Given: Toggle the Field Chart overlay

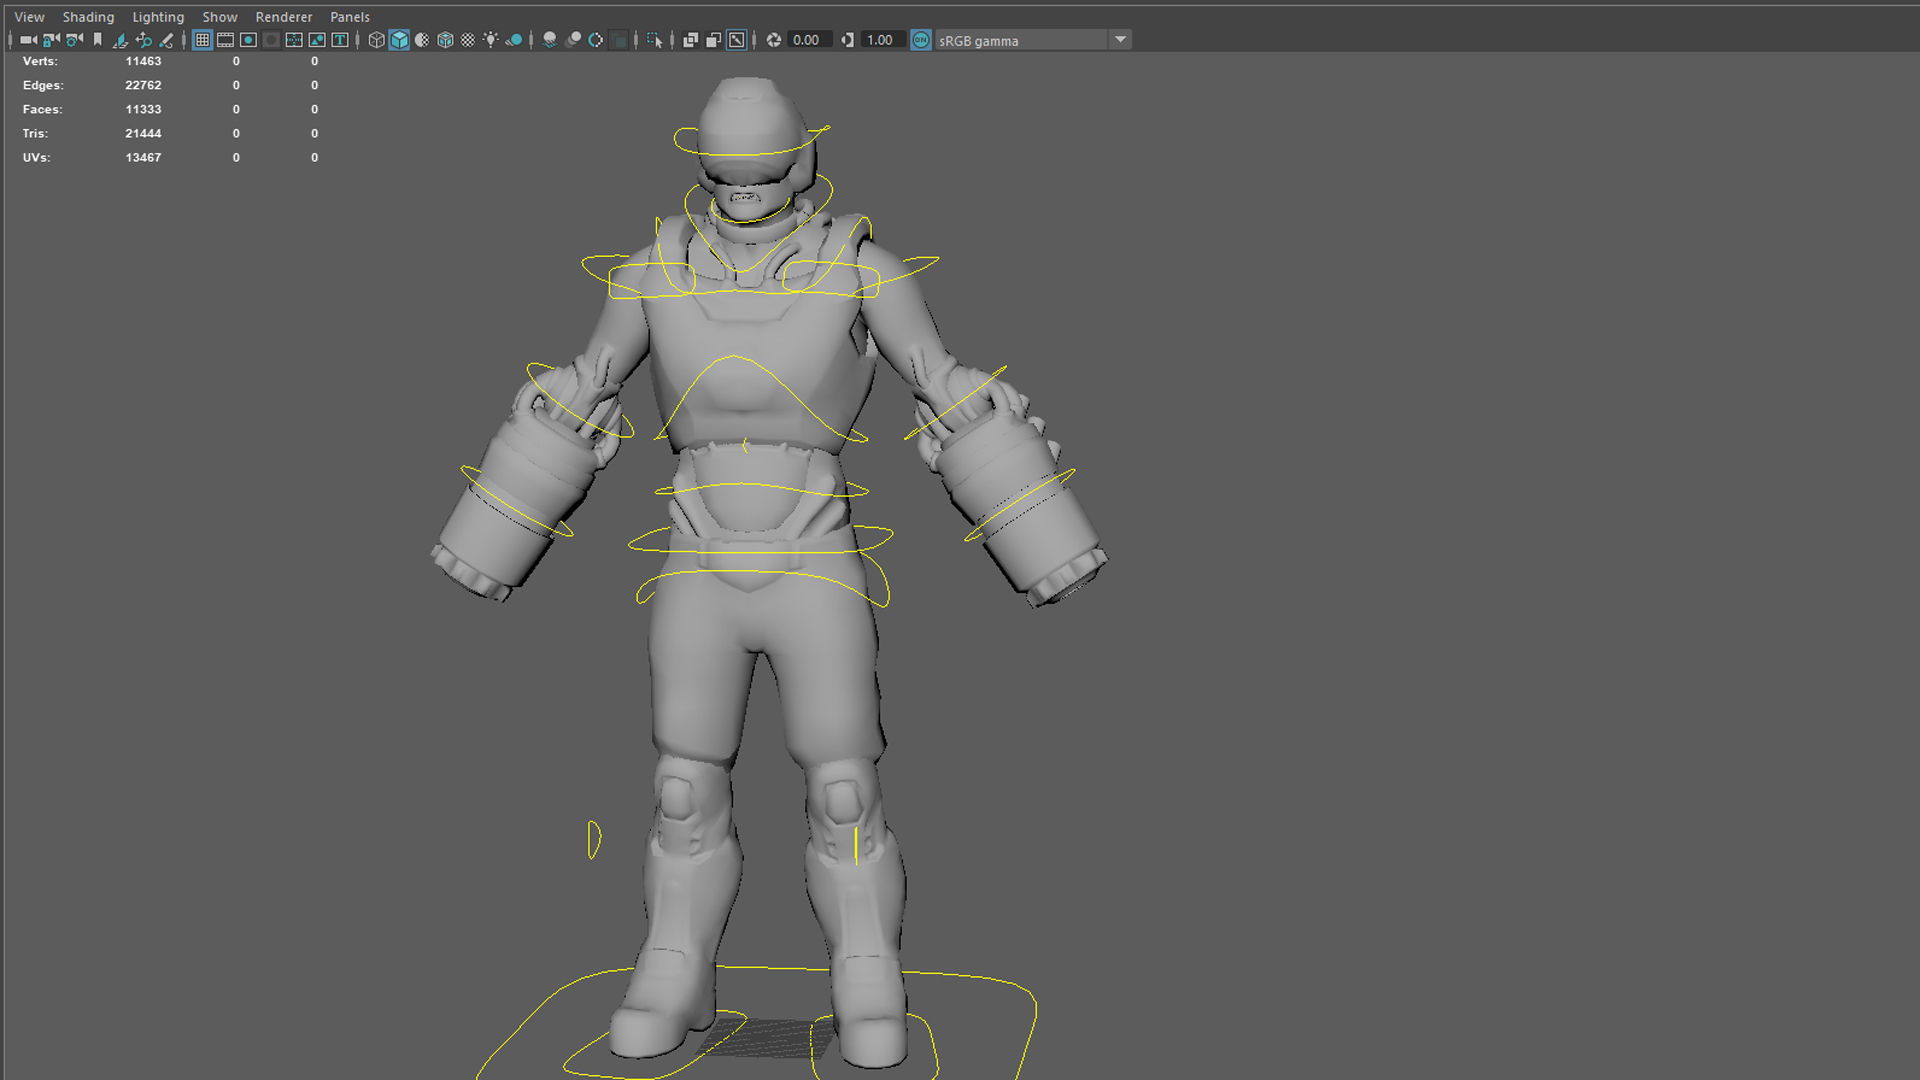Looking at the screenshot, I should coord(294,40).
